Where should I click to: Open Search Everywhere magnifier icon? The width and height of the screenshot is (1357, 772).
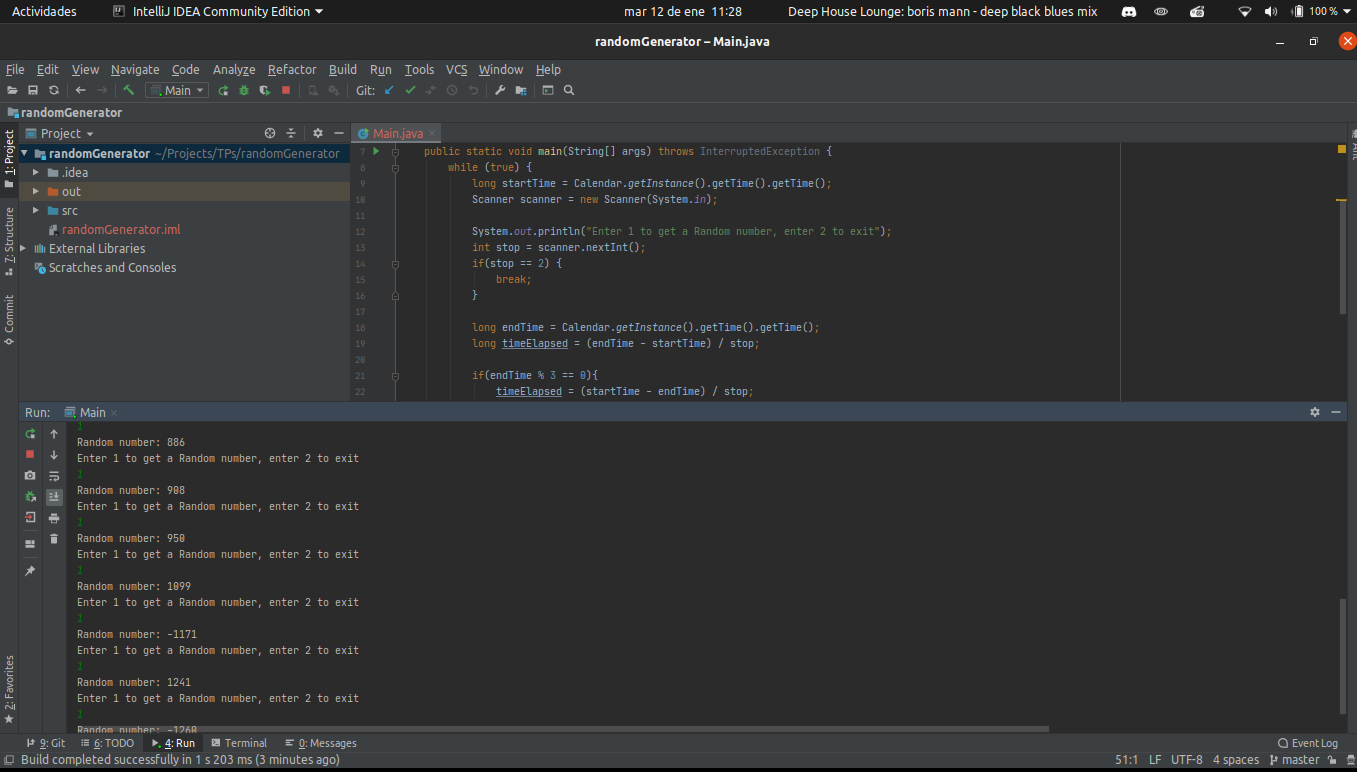[569, 90]
